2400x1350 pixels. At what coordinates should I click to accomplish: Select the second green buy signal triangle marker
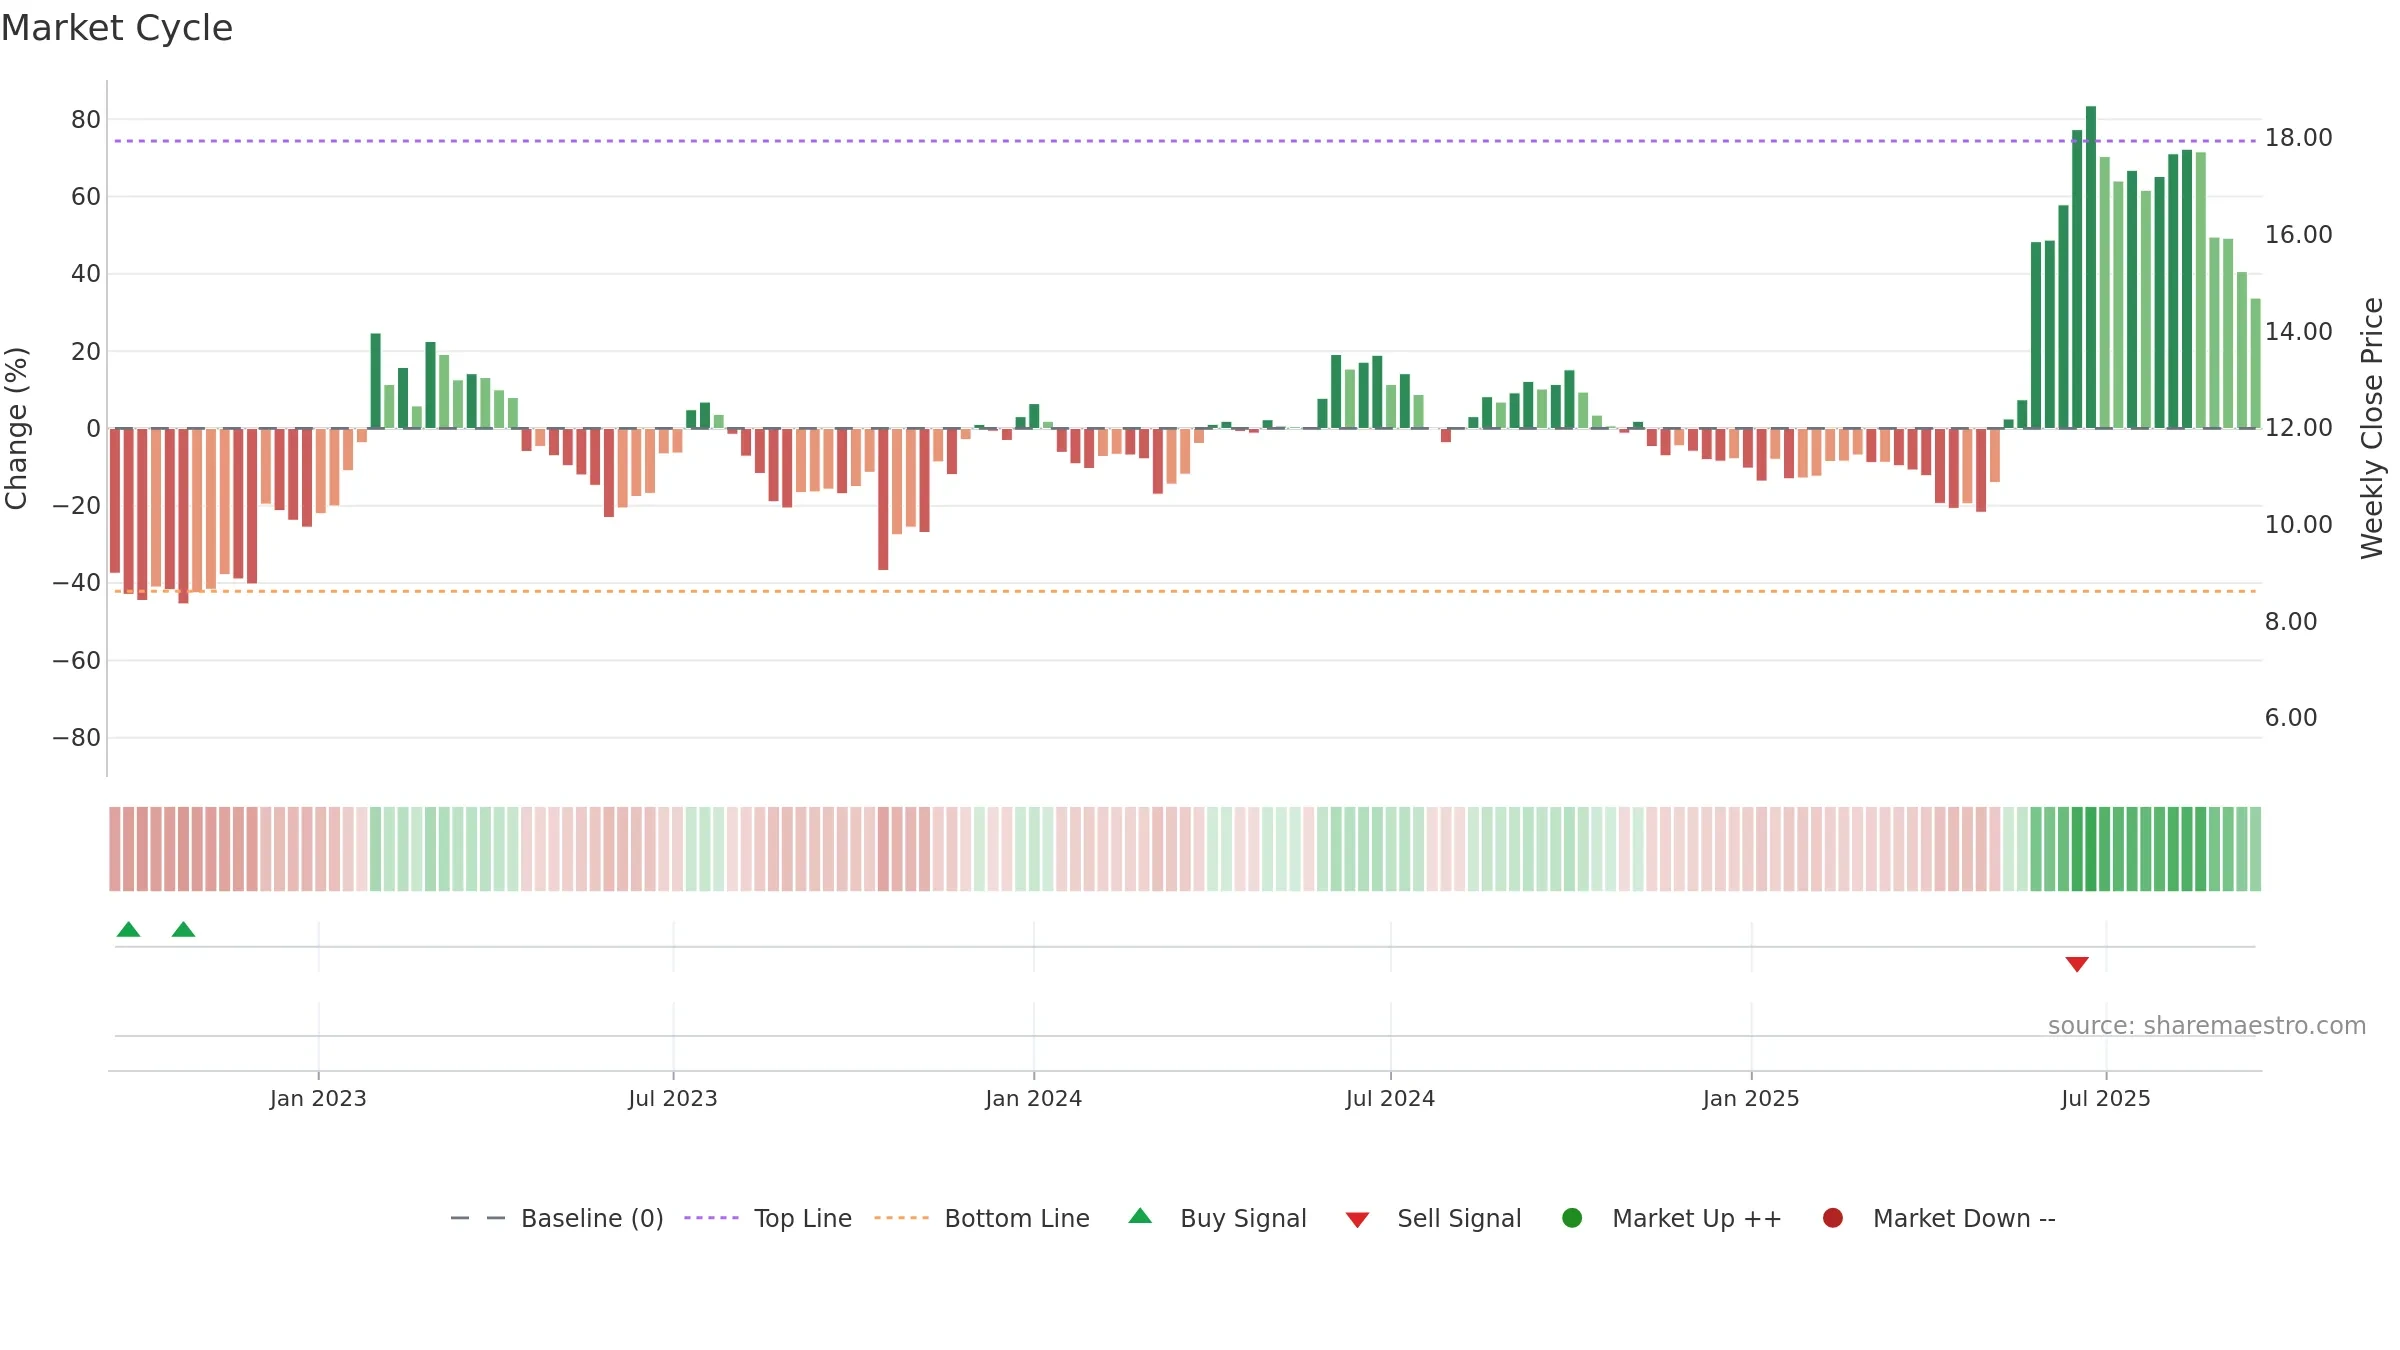point(183,929)
